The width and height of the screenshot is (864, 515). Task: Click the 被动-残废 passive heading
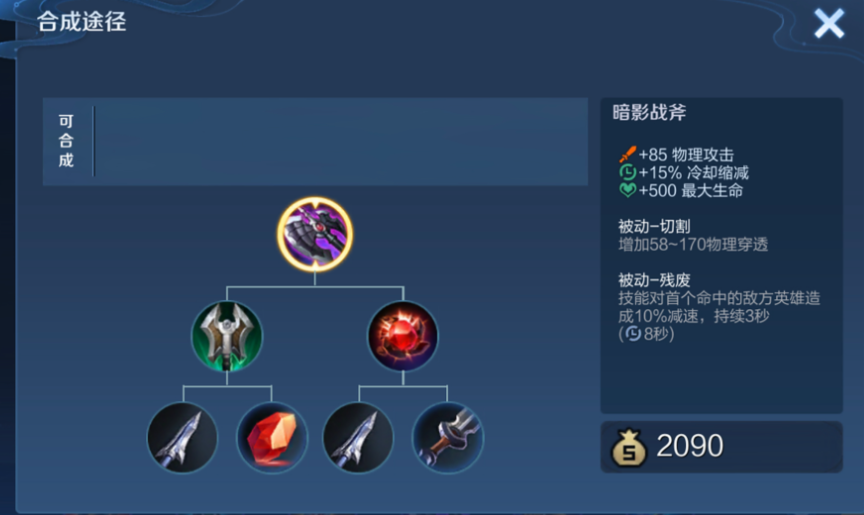[654, 280]
